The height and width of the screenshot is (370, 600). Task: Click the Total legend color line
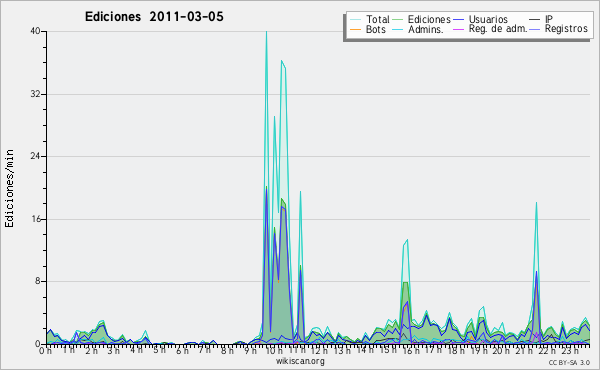[x=355, y=19]
